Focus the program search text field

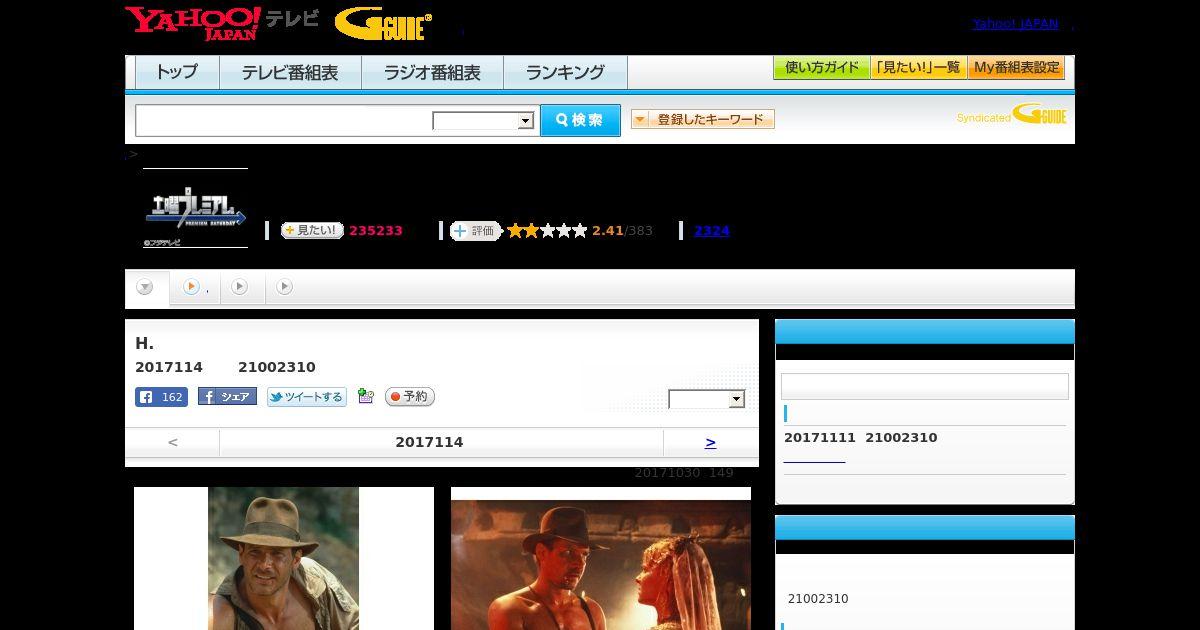click(x=284, y=120)
